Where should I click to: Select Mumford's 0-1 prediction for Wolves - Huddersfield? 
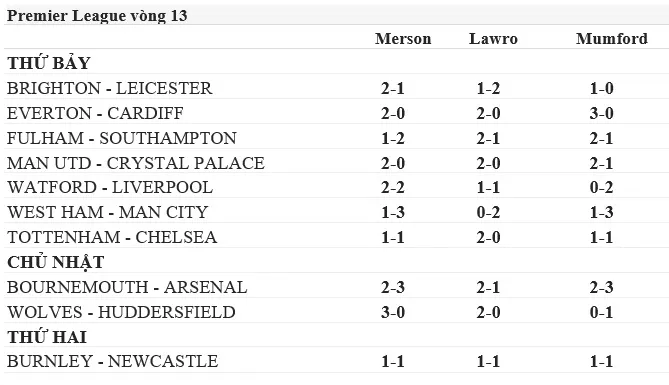coord(601,312)
